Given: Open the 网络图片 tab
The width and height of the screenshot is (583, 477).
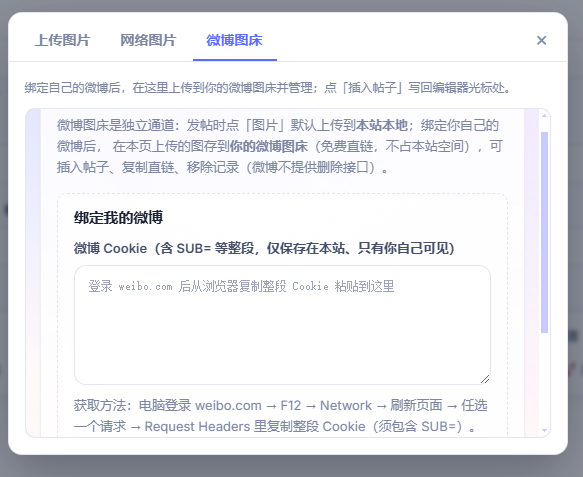Looking at the screenshot, I should point(148,40).
